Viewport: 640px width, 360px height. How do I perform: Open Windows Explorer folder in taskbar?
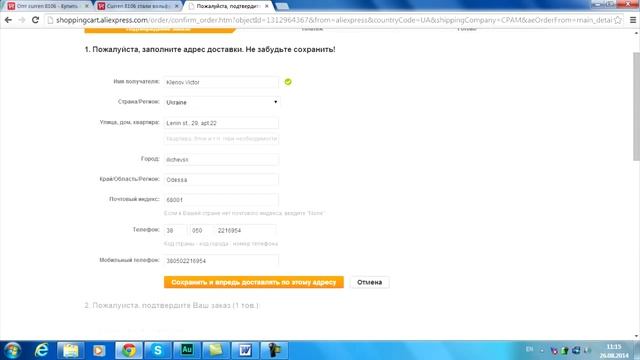71,350
